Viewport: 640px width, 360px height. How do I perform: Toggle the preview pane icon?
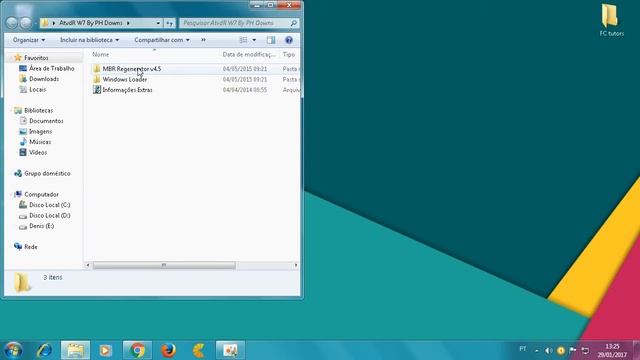pos(271,40)
